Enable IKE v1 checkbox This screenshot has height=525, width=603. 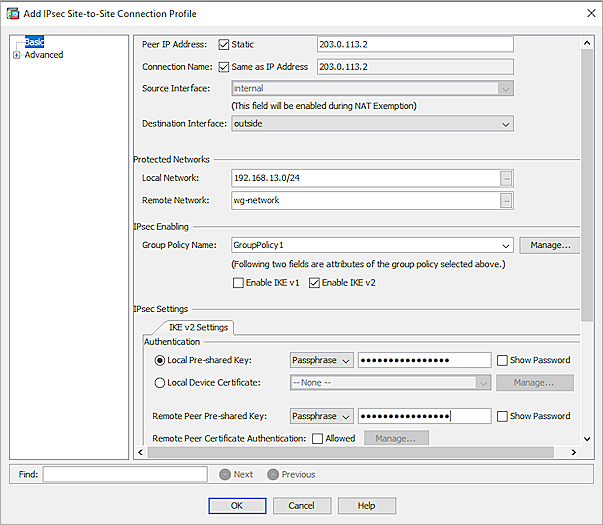[x=238, y=283]
